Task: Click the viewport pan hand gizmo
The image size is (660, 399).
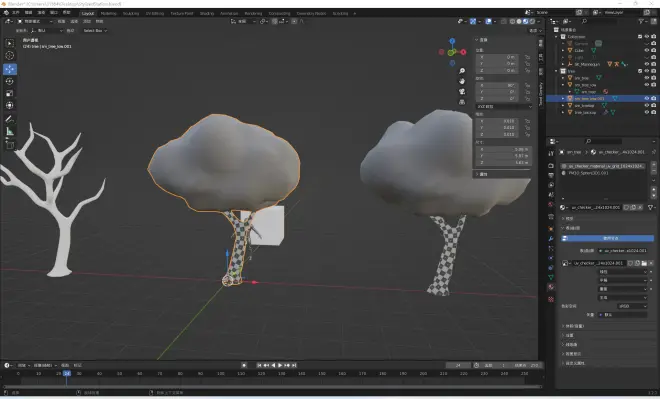Action: pos(462,81)
